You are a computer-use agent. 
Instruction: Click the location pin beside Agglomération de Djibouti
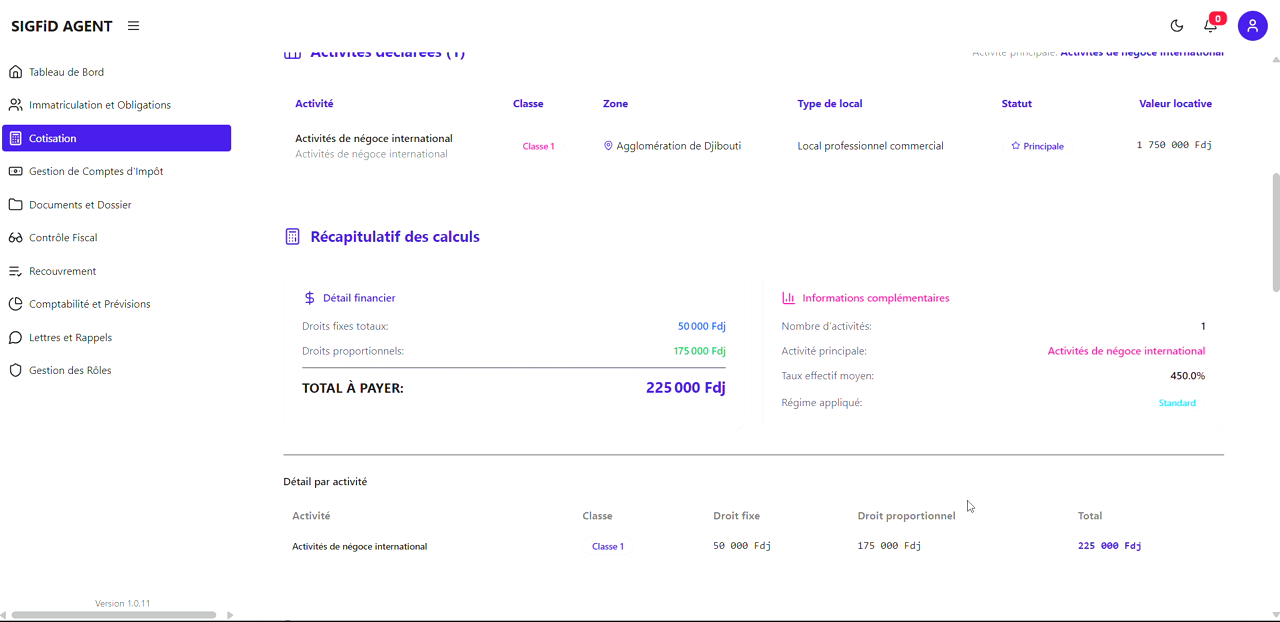coord(607,145)
